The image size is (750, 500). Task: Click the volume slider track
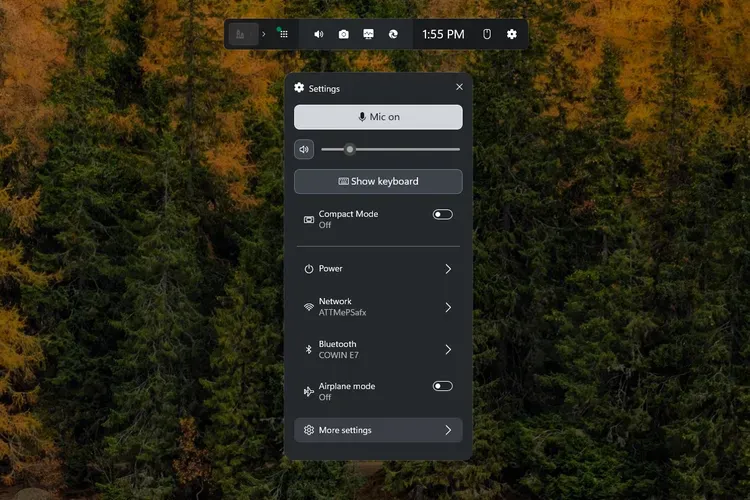click(x=400, y=149)
